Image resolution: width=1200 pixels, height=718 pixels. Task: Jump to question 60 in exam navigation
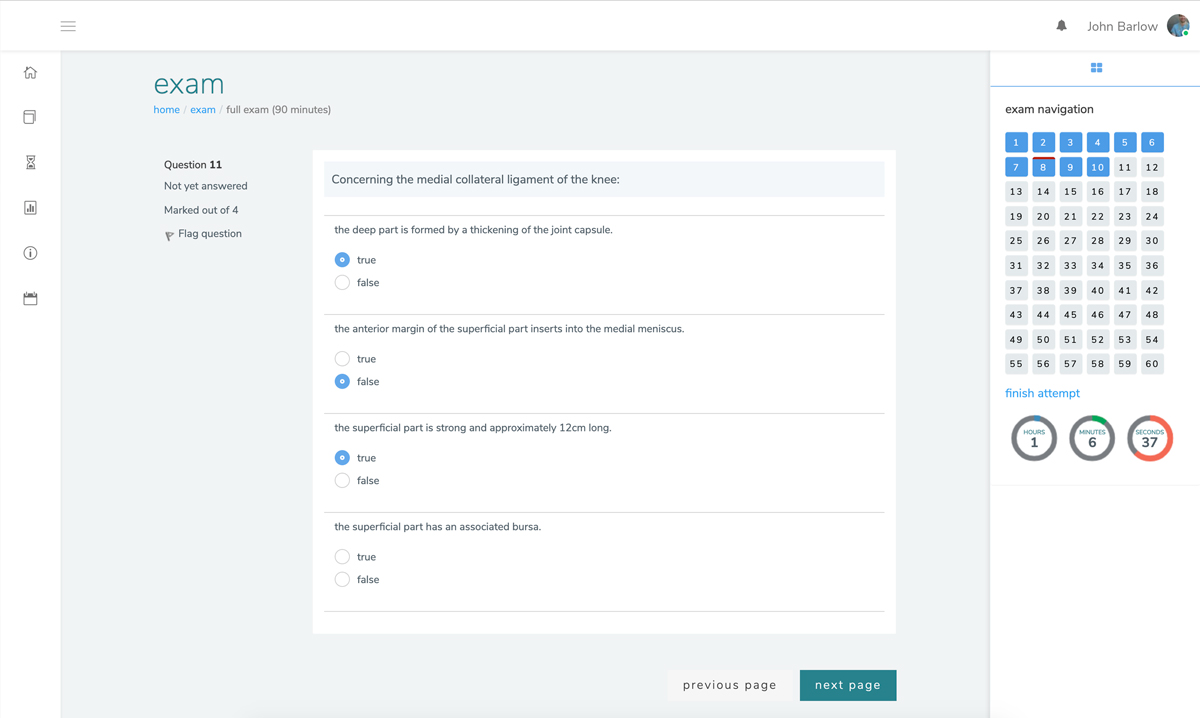1152,364
